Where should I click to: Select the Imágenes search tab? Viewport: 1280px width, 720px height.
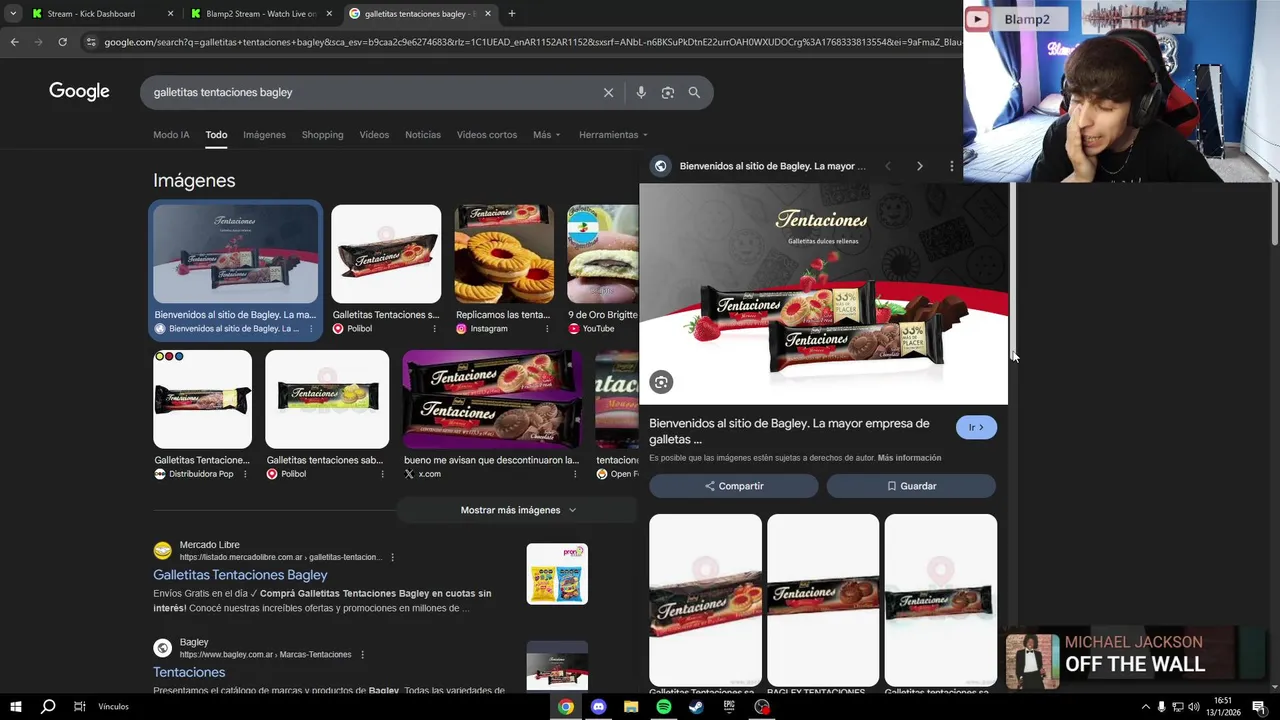(264, 135)
